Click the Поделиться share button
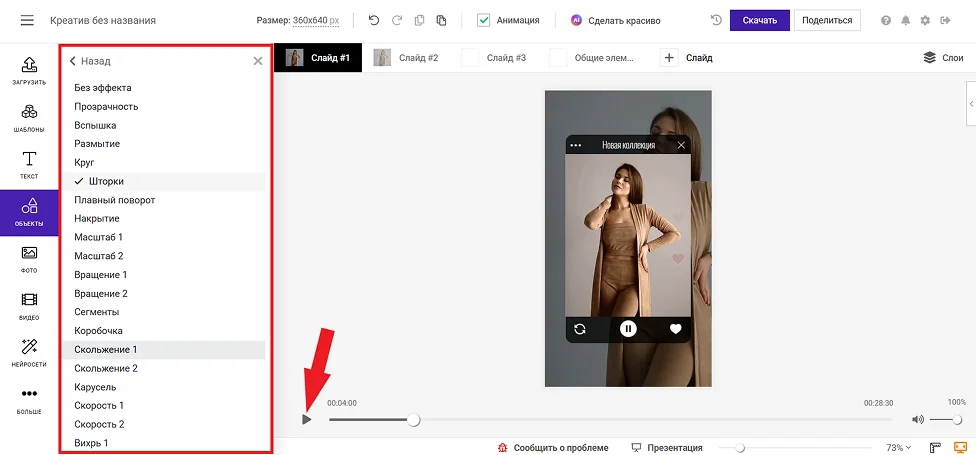The image size is (976, 455). point(827,20)
